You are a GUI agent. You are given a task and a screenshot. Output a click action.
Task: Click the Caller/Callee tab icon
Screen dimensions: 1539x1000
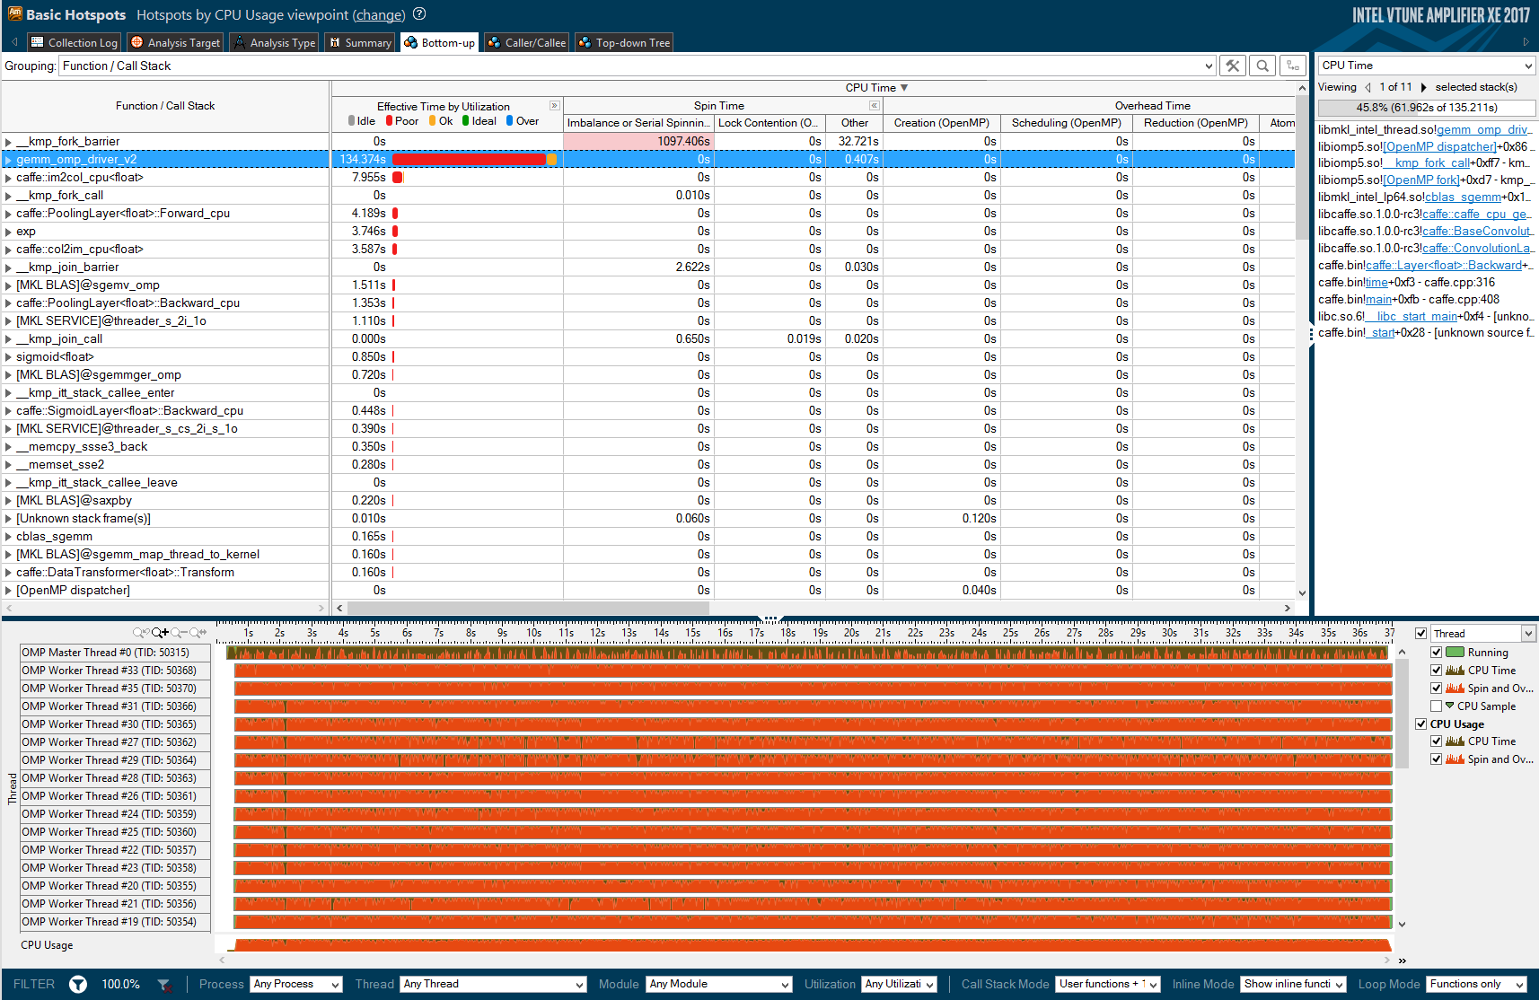tap(494, 42)
